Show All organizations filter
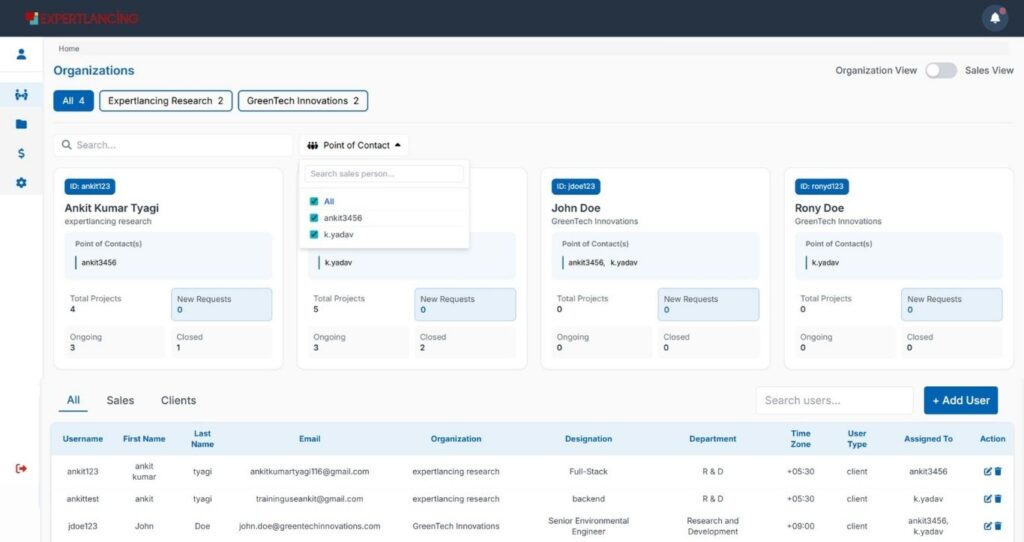This screenshot has height=542, width=1024. [74, 101]
